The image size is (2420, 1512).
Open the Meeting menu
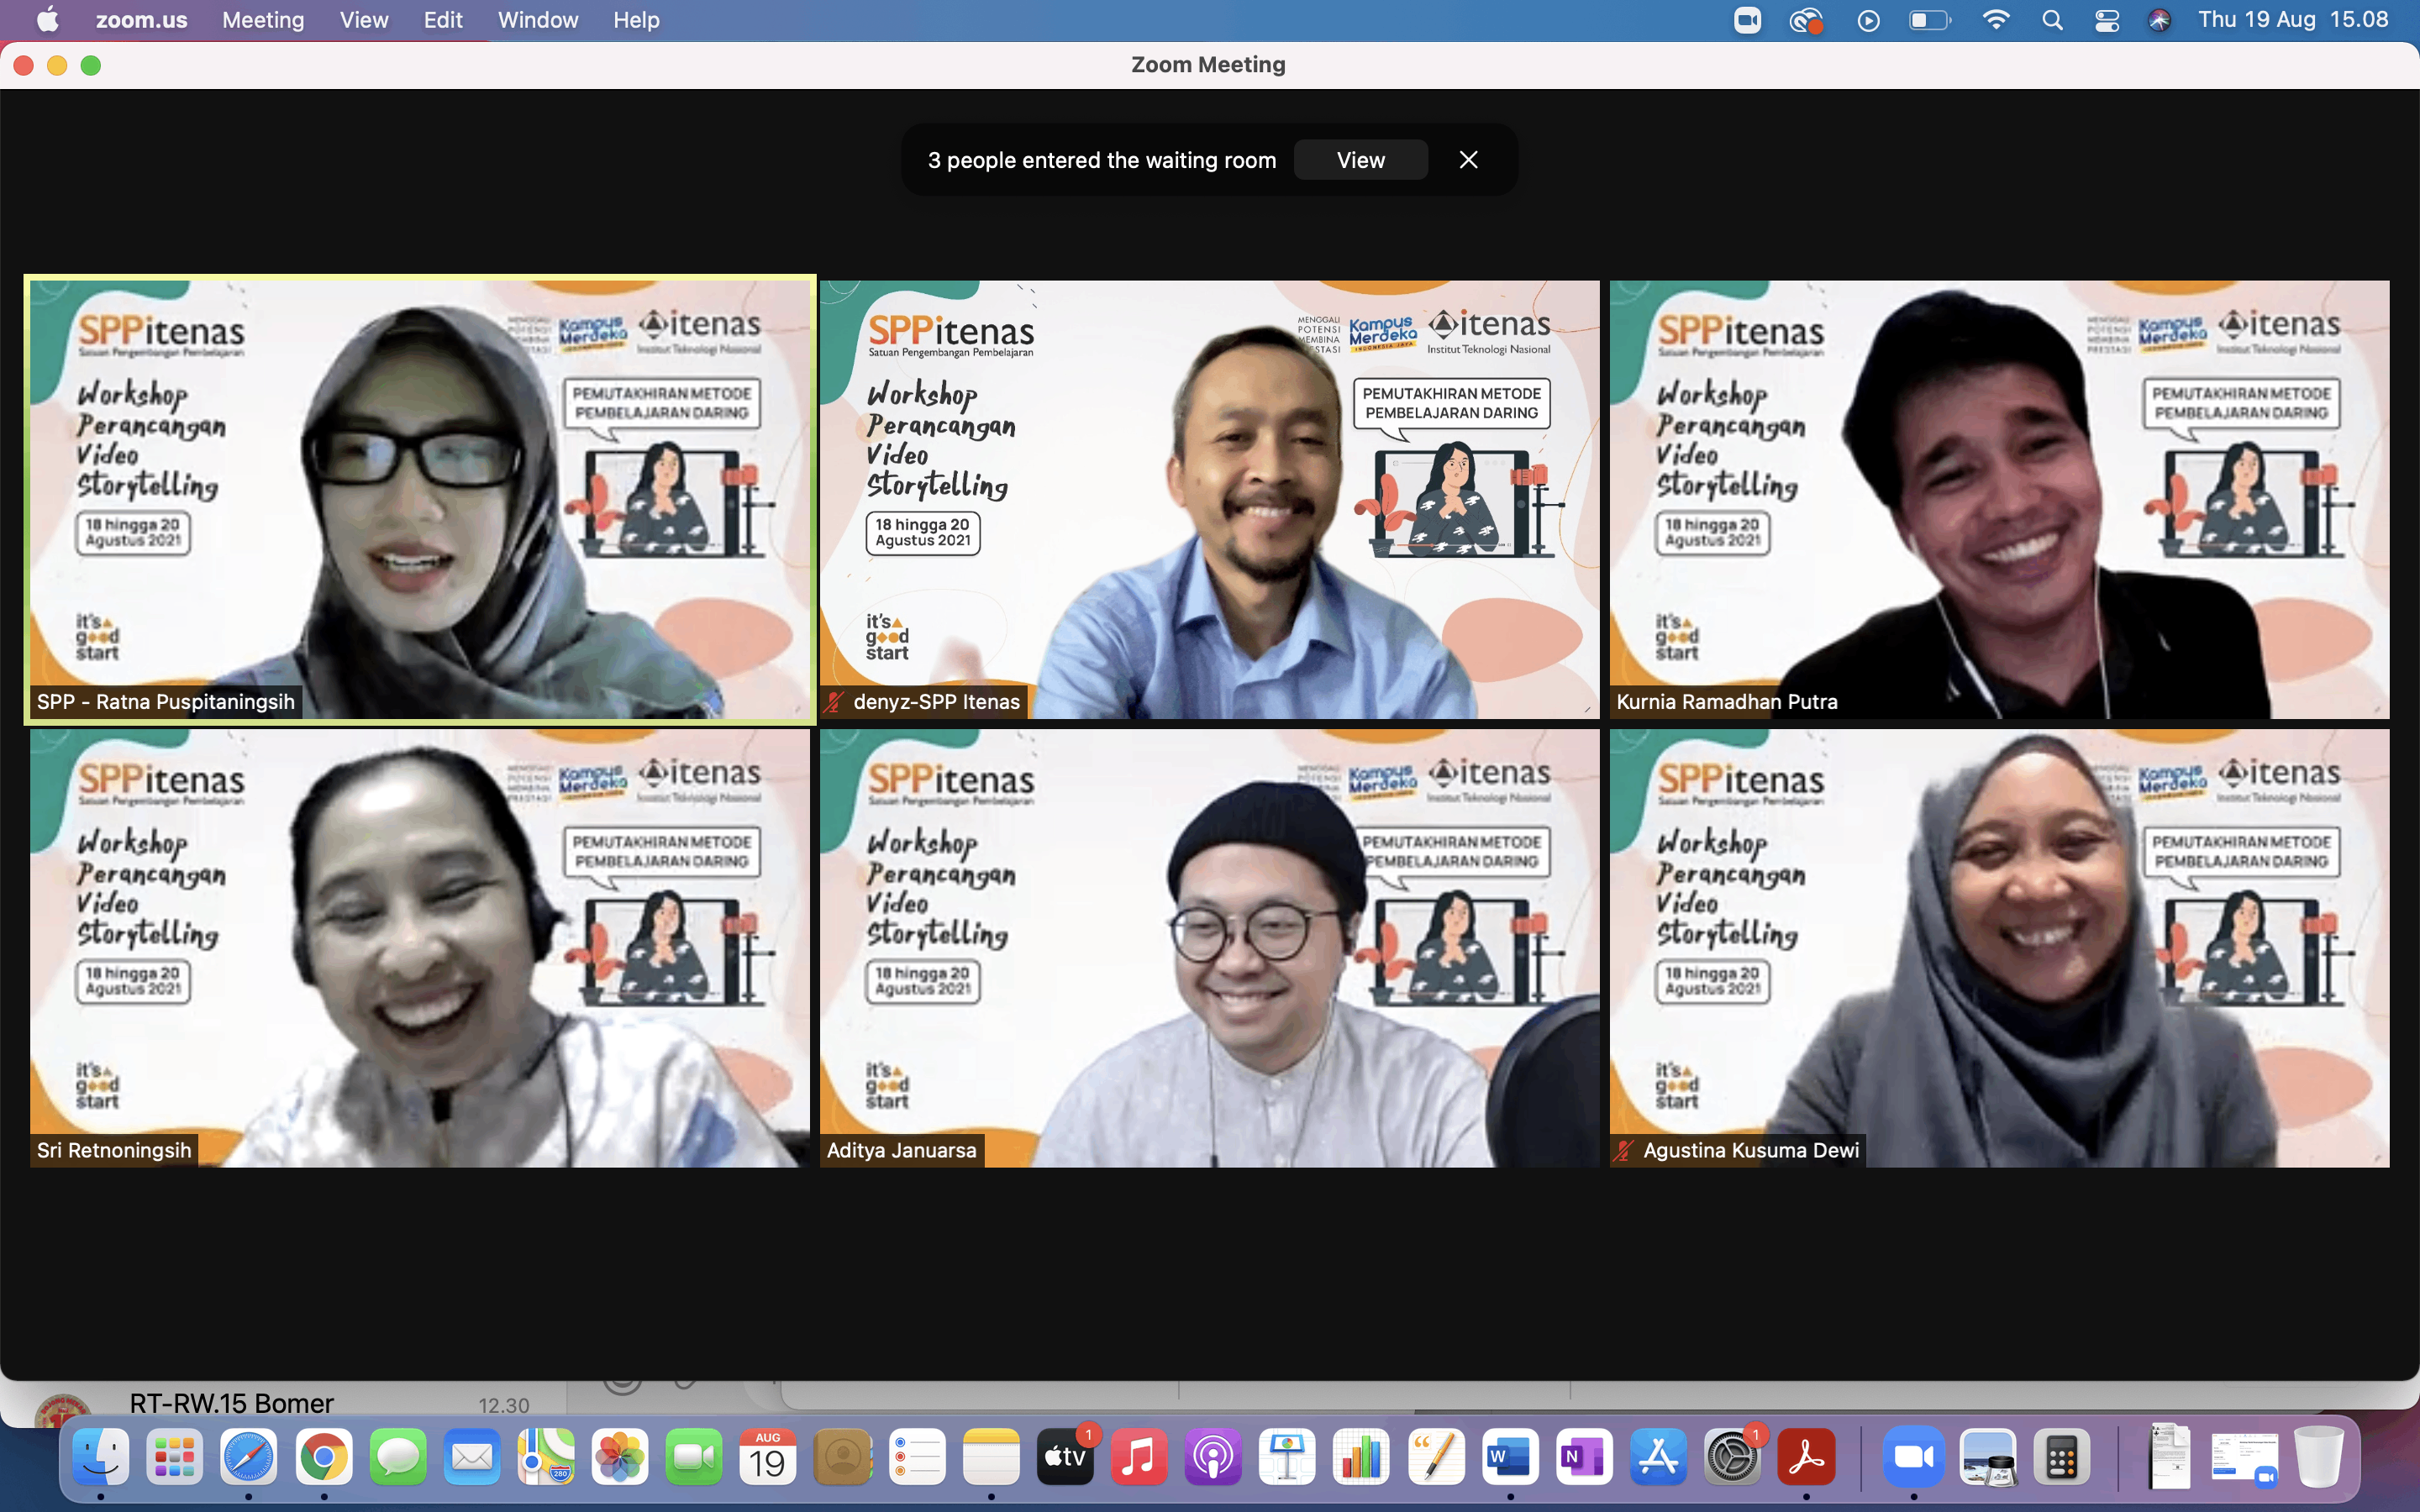(263, 20)
